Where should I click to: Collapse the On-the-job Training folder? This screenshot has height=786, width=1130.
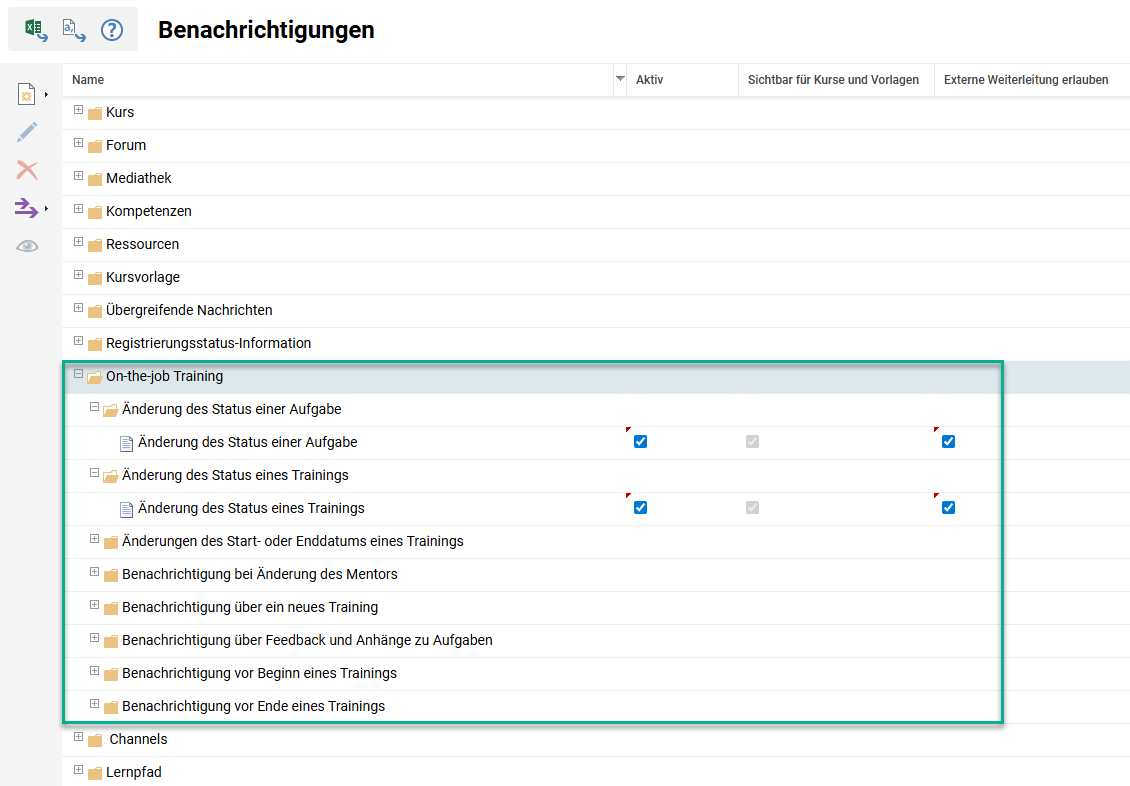point(78,376)
